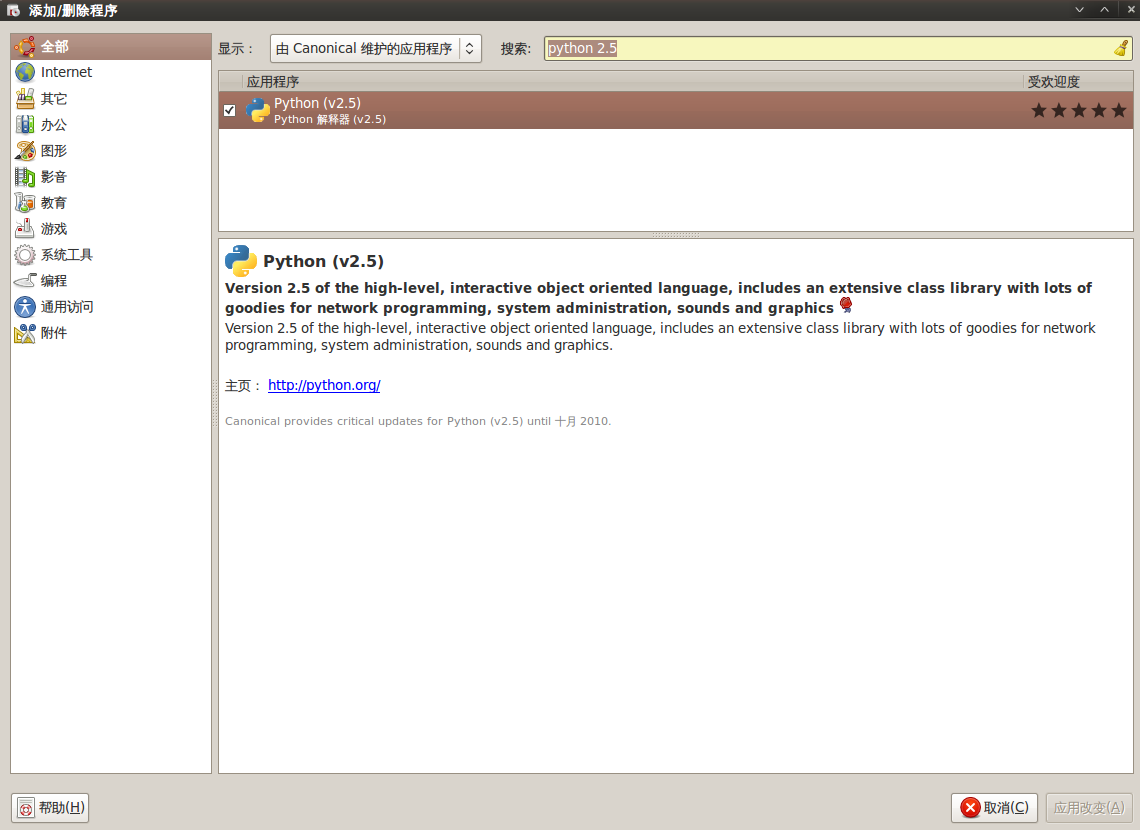Click the 图形 graphics category icon
The height and width of the screenshot is (830, 1140).
click(25, 150)
